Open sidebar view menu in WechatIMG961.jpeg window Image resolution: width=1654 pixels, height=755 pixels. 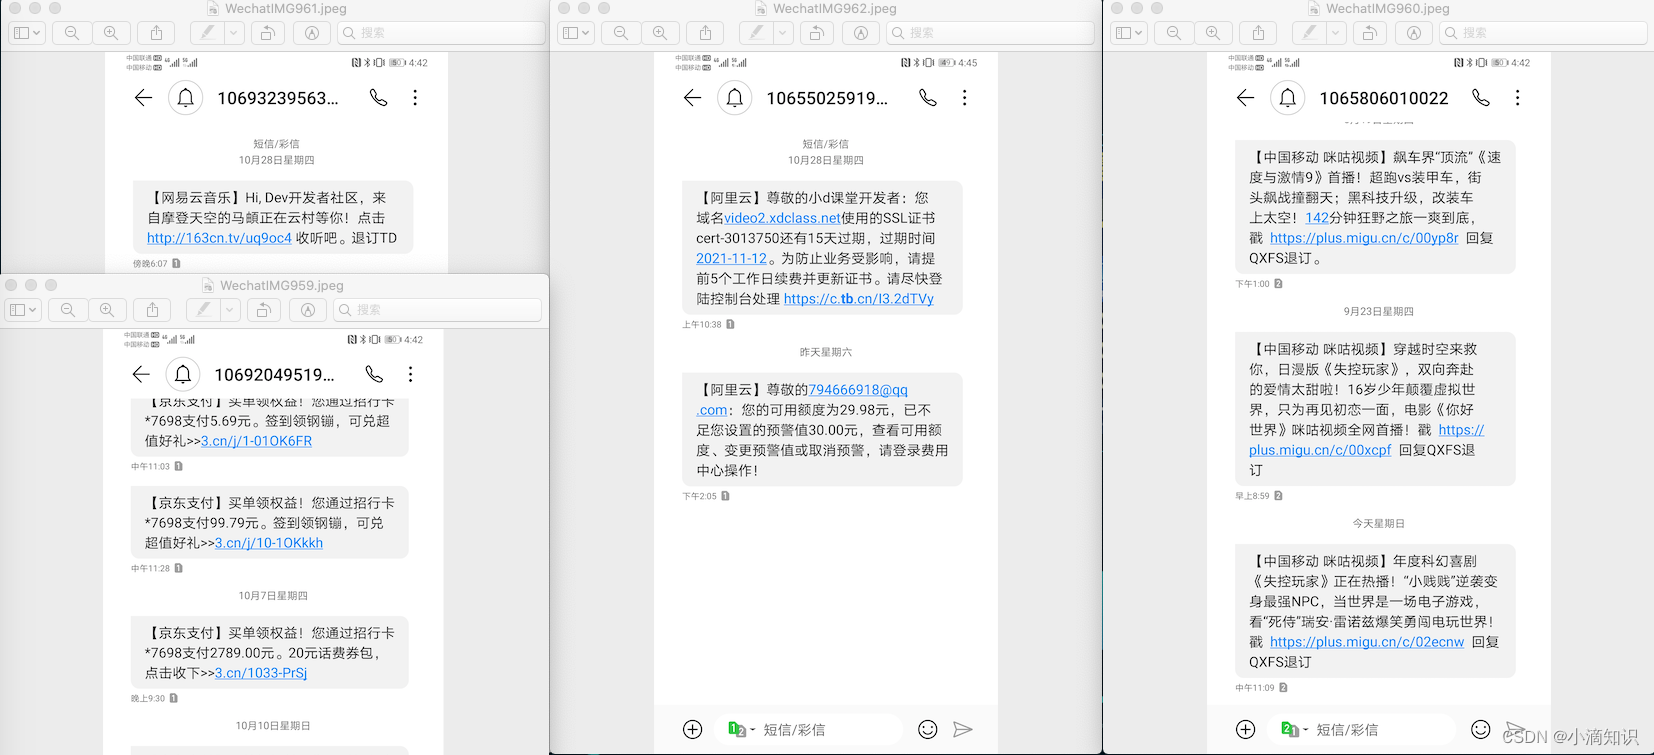tap(27, 33)
